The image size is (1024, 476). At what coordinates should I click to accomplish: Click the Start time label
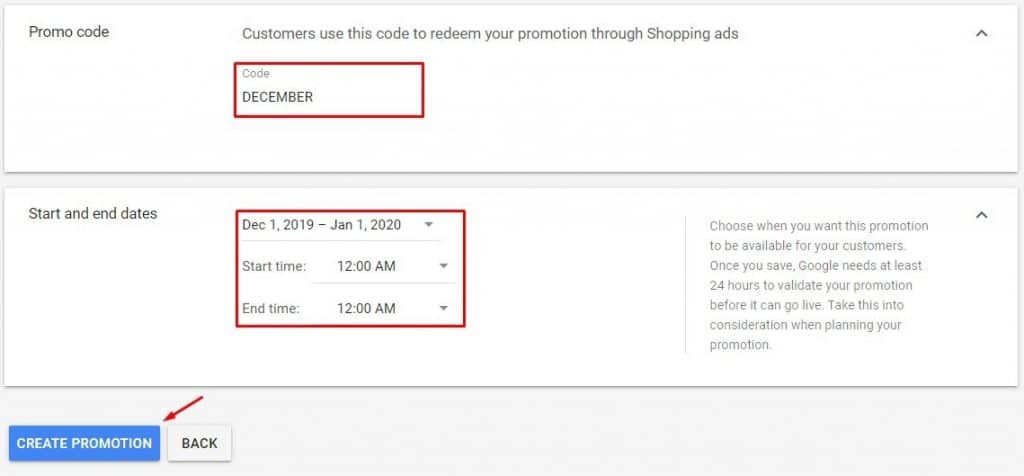coord(274,266)
